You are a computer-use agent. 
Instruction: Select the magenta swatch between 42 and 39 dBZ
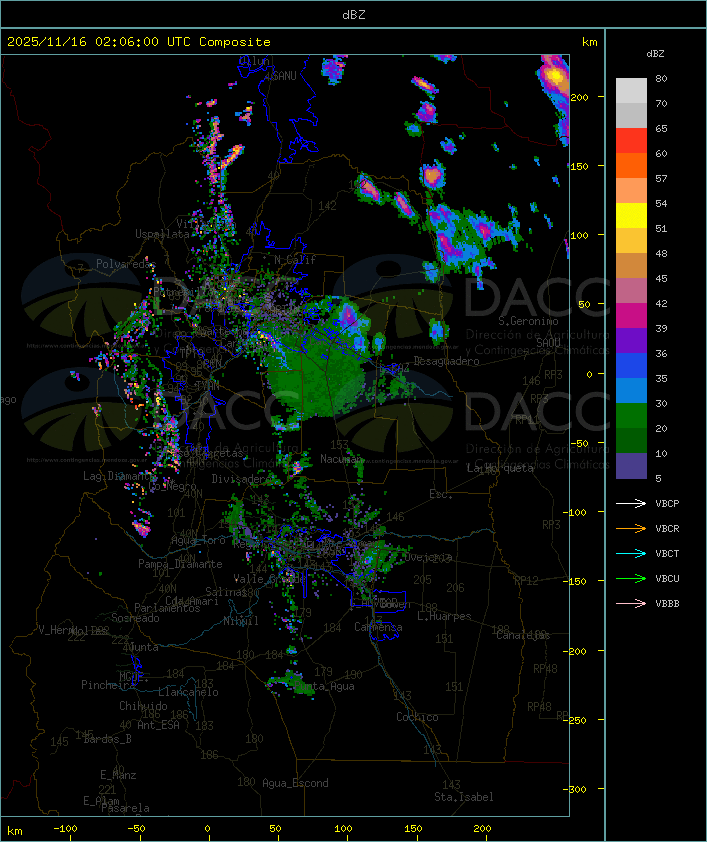coord(631,316)
